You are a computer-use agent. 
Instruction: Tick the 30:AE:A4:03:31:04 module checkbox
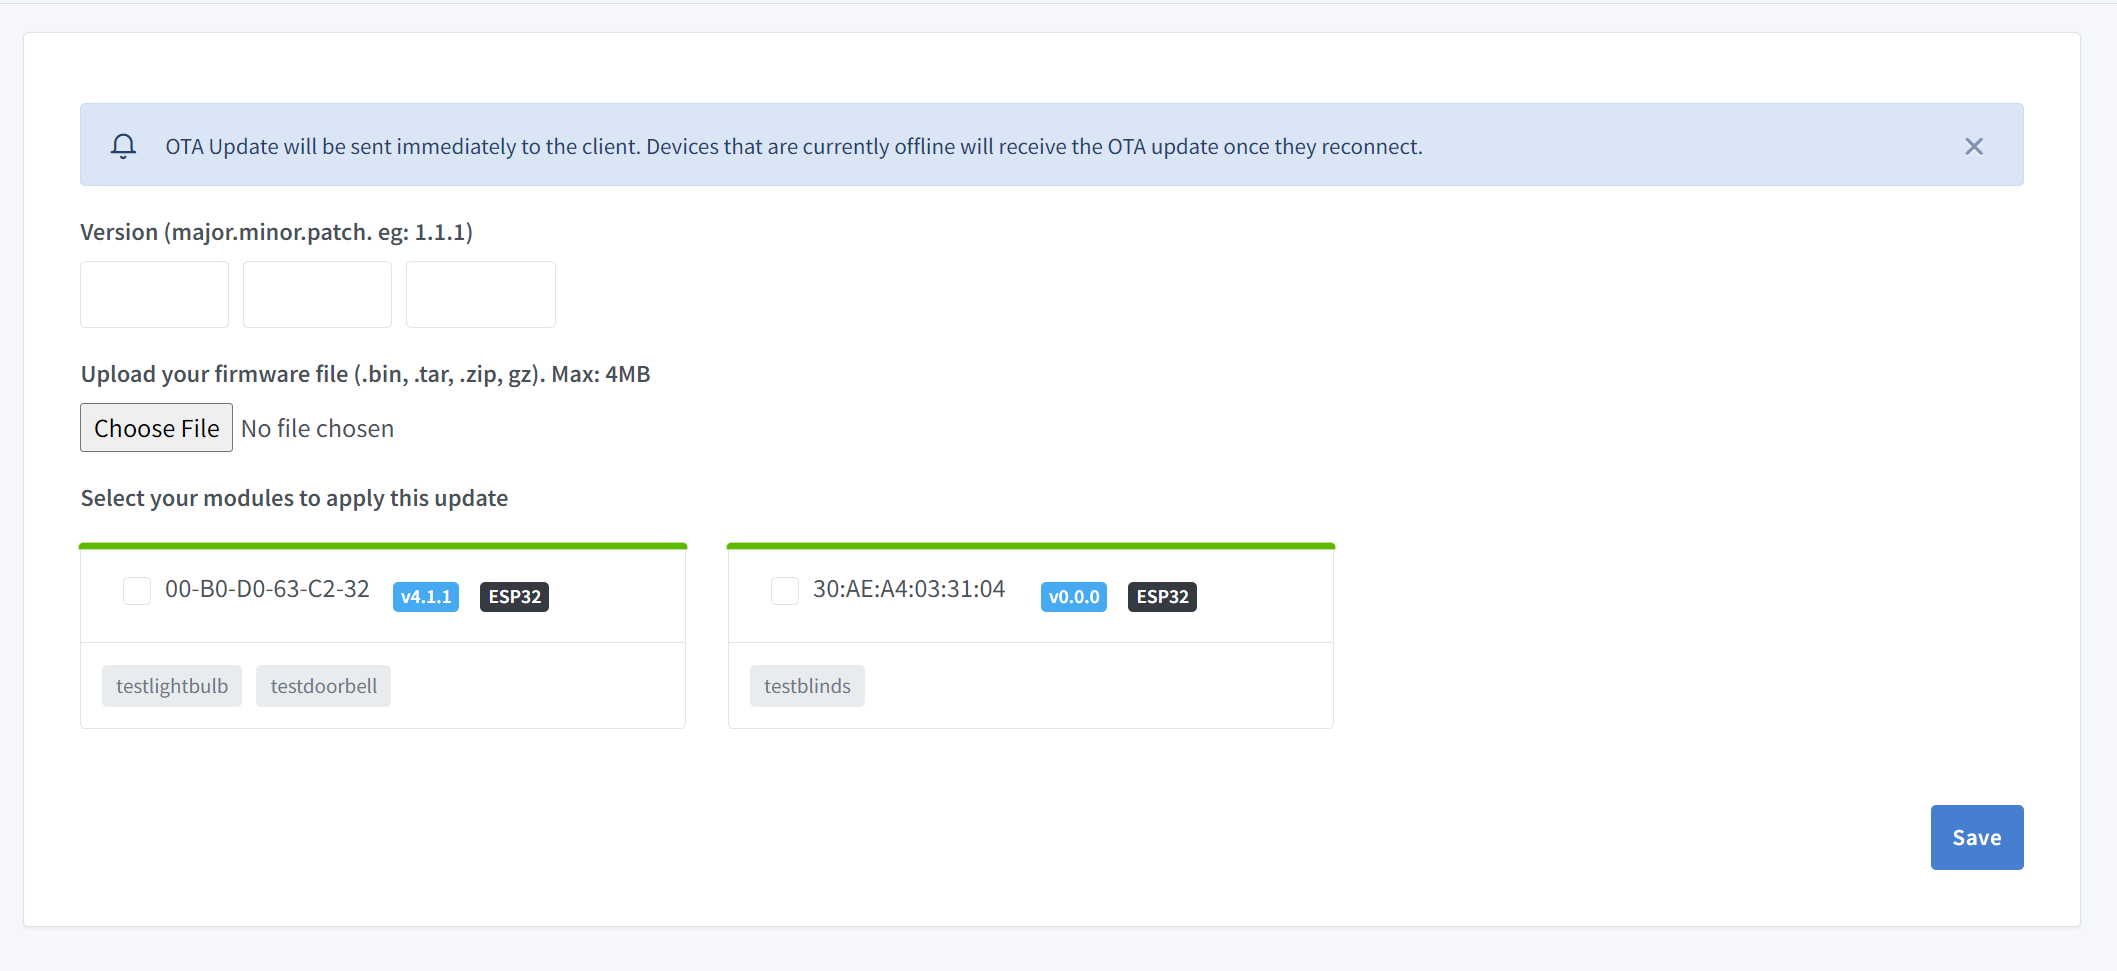pos(785,591)
